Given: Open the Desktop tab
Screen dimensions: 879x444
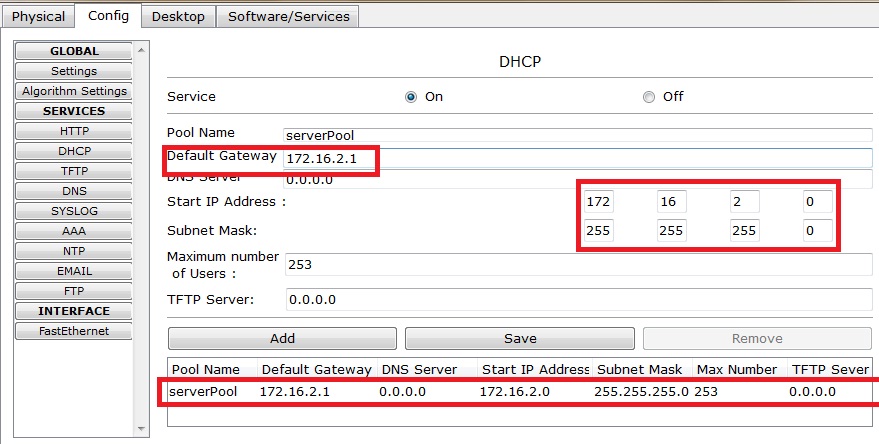Looking at the screenshot, I should pos(179,16).
